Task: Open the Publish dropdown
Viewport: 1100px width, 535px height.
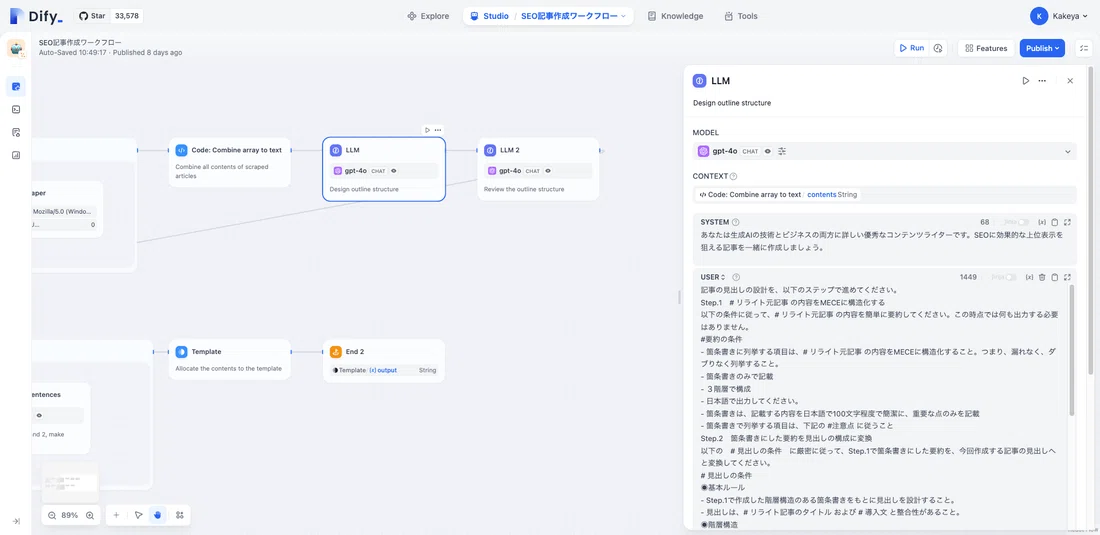Action: pos(1042,48)
